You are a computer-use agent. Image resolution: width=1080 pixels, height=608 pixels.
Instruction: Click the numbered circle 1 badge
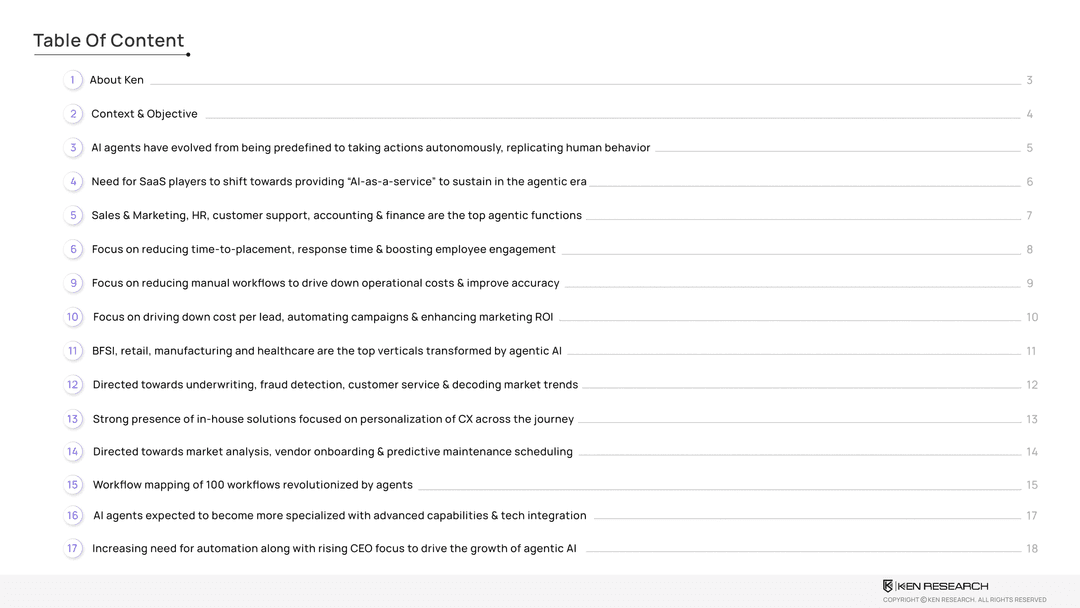(x=72, y=80)
